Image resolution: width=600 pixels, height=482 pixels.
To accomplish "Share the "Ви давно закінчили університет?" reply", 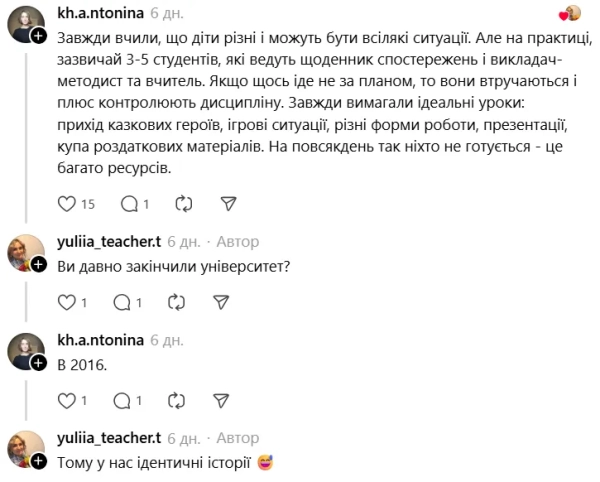I will tap(222, 302).
